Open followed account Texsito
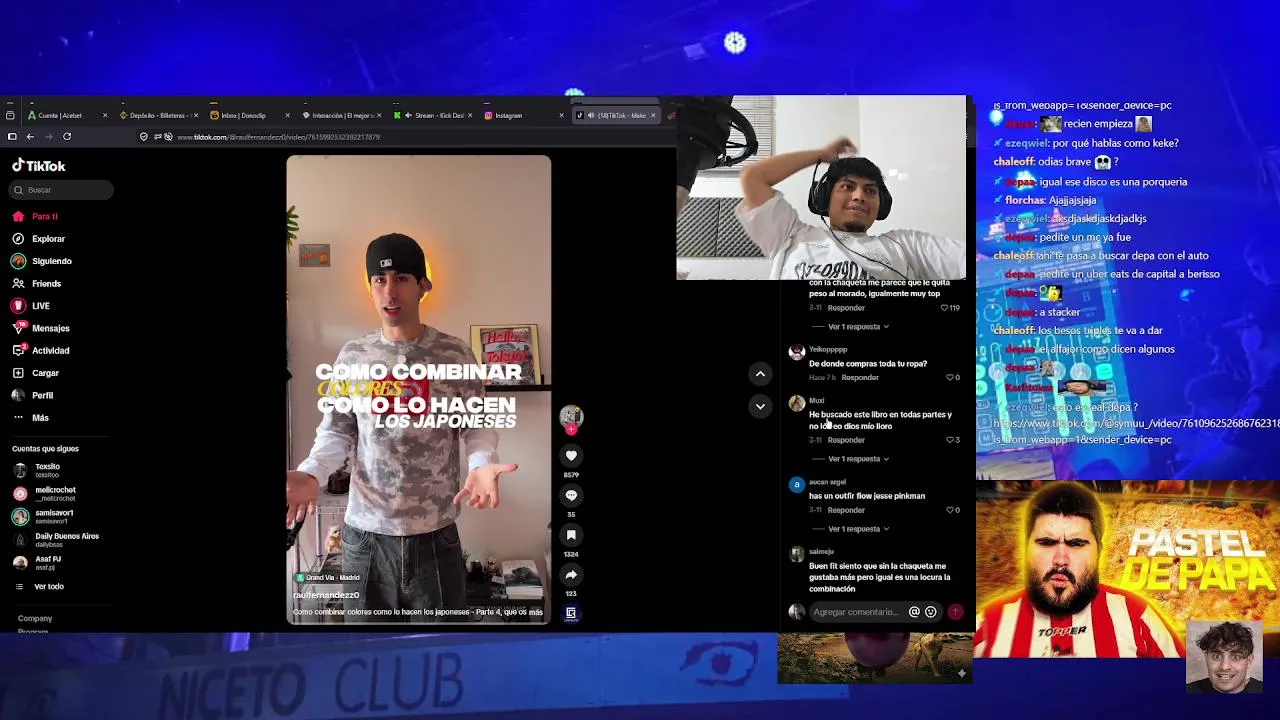Image resolution: width=1280 pixels, height=720 pixels. 47,470
